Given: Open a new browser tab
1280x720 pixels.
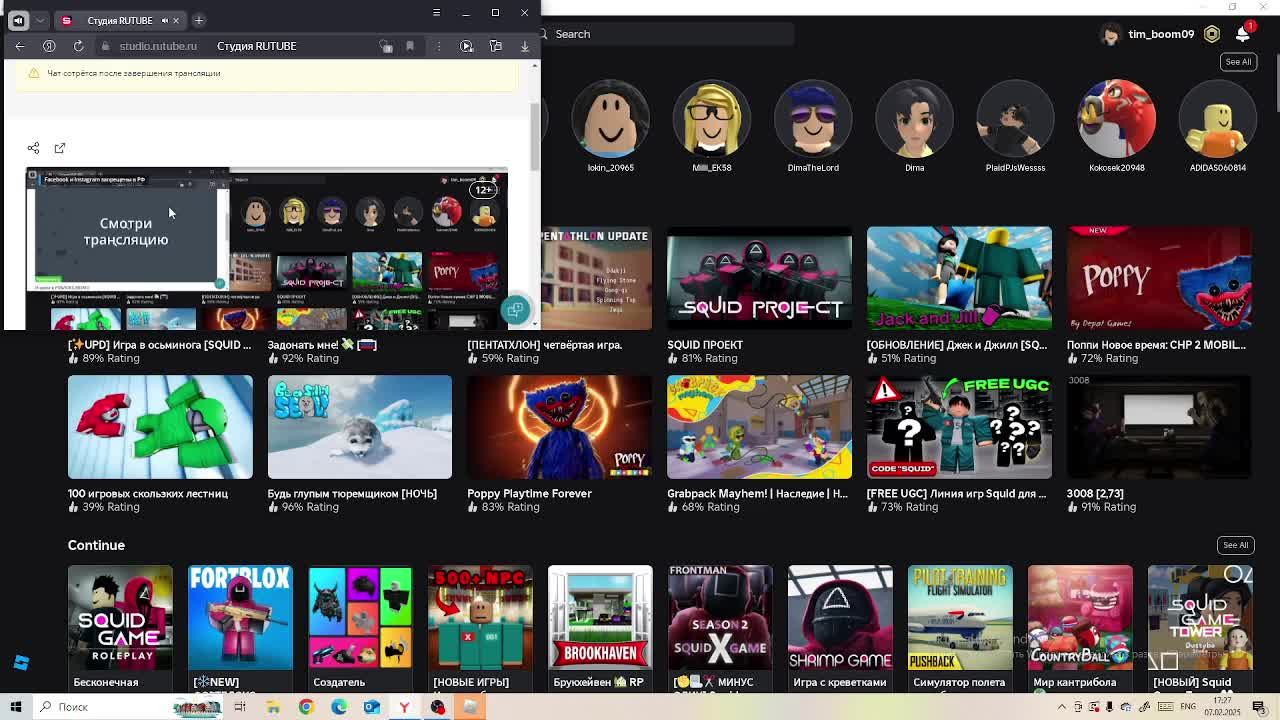Looking at the screenshot, I should [x=199, y=20].
